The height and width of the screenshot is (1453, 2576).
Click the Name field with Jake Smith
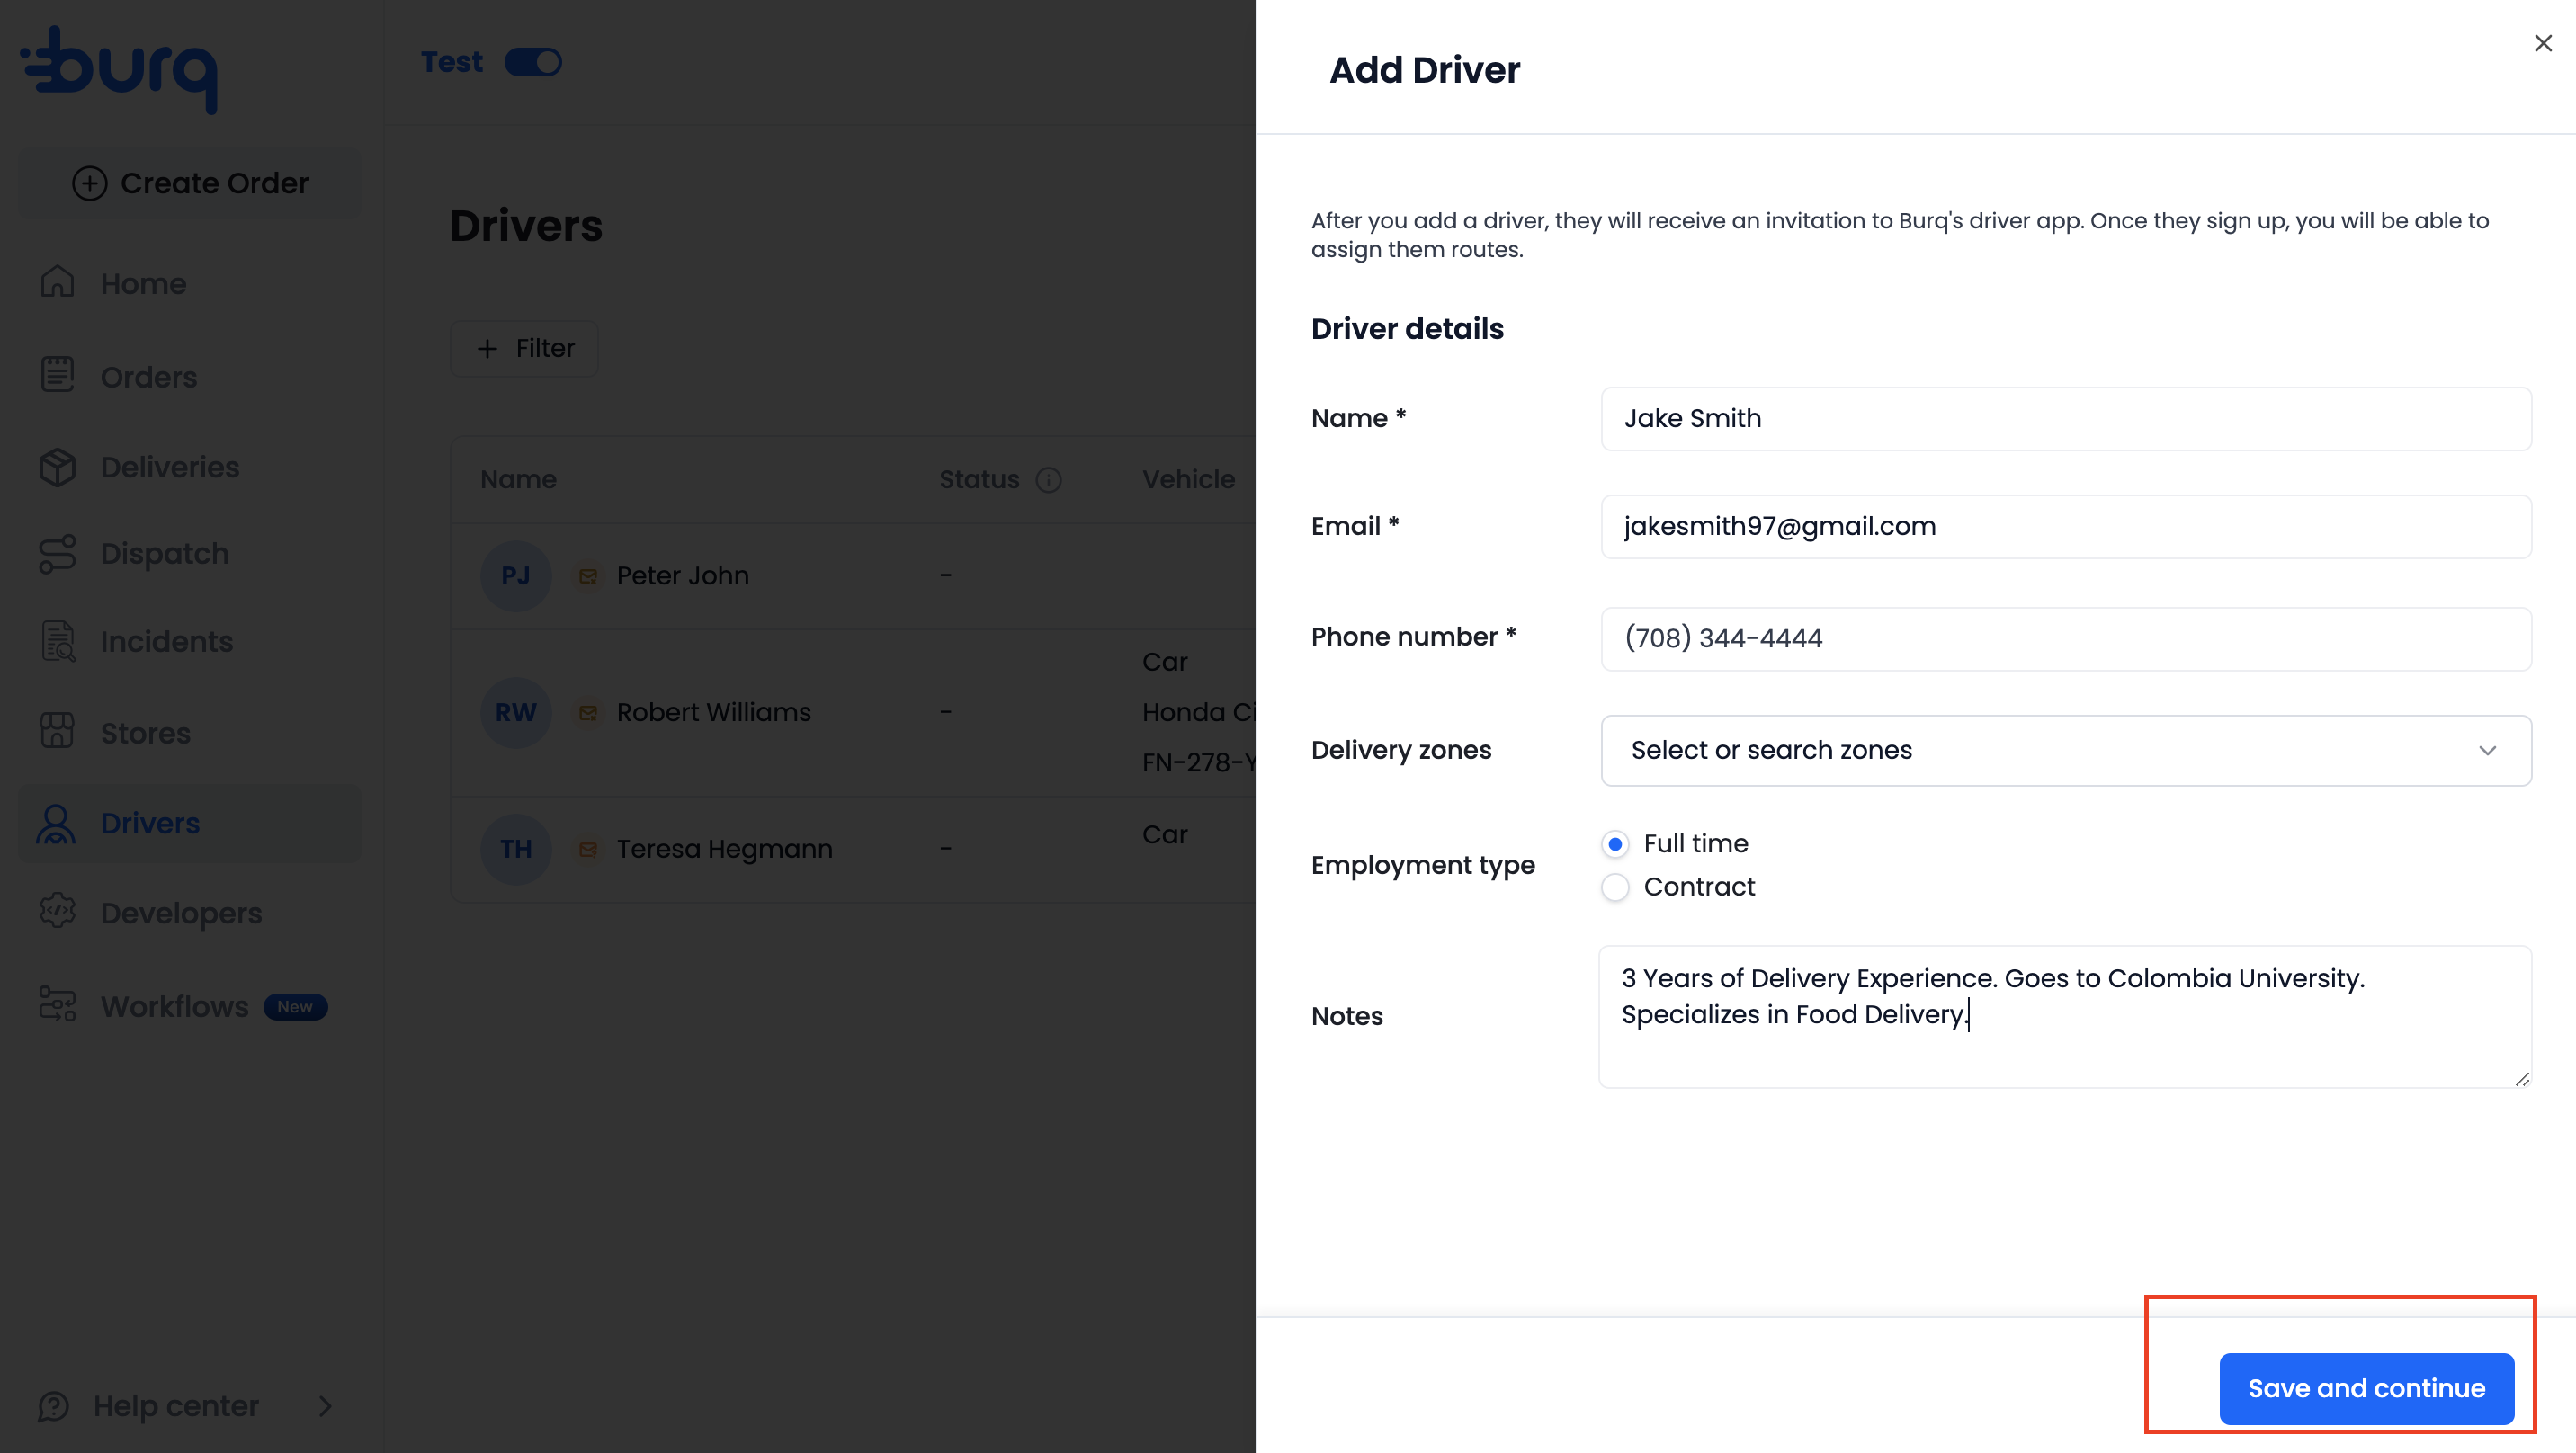tap(2066, 419)
